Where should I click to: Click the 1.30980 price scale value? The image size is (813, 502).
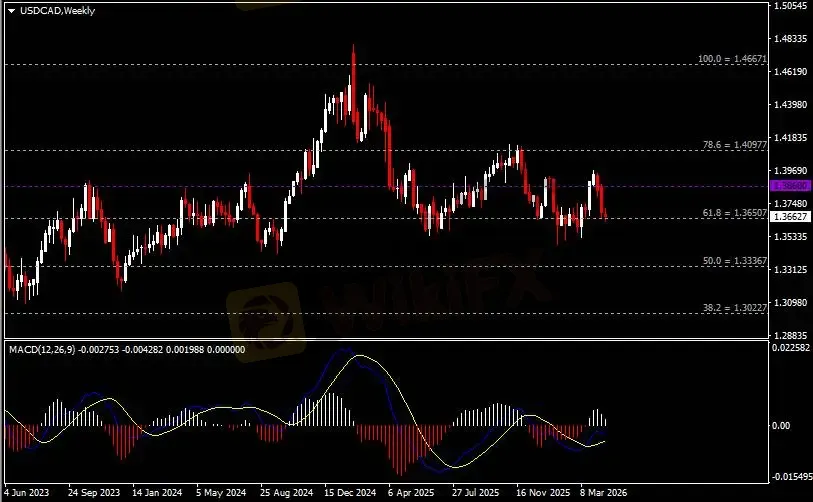coord(791,302)
